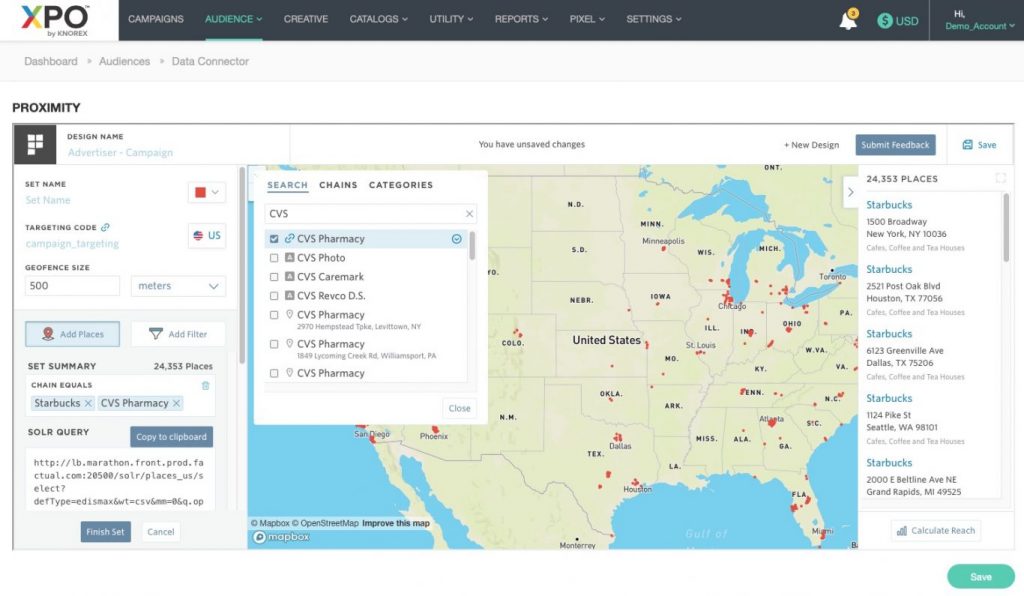Click Improve this map link

pyautogui.click(x=396, y=523)
